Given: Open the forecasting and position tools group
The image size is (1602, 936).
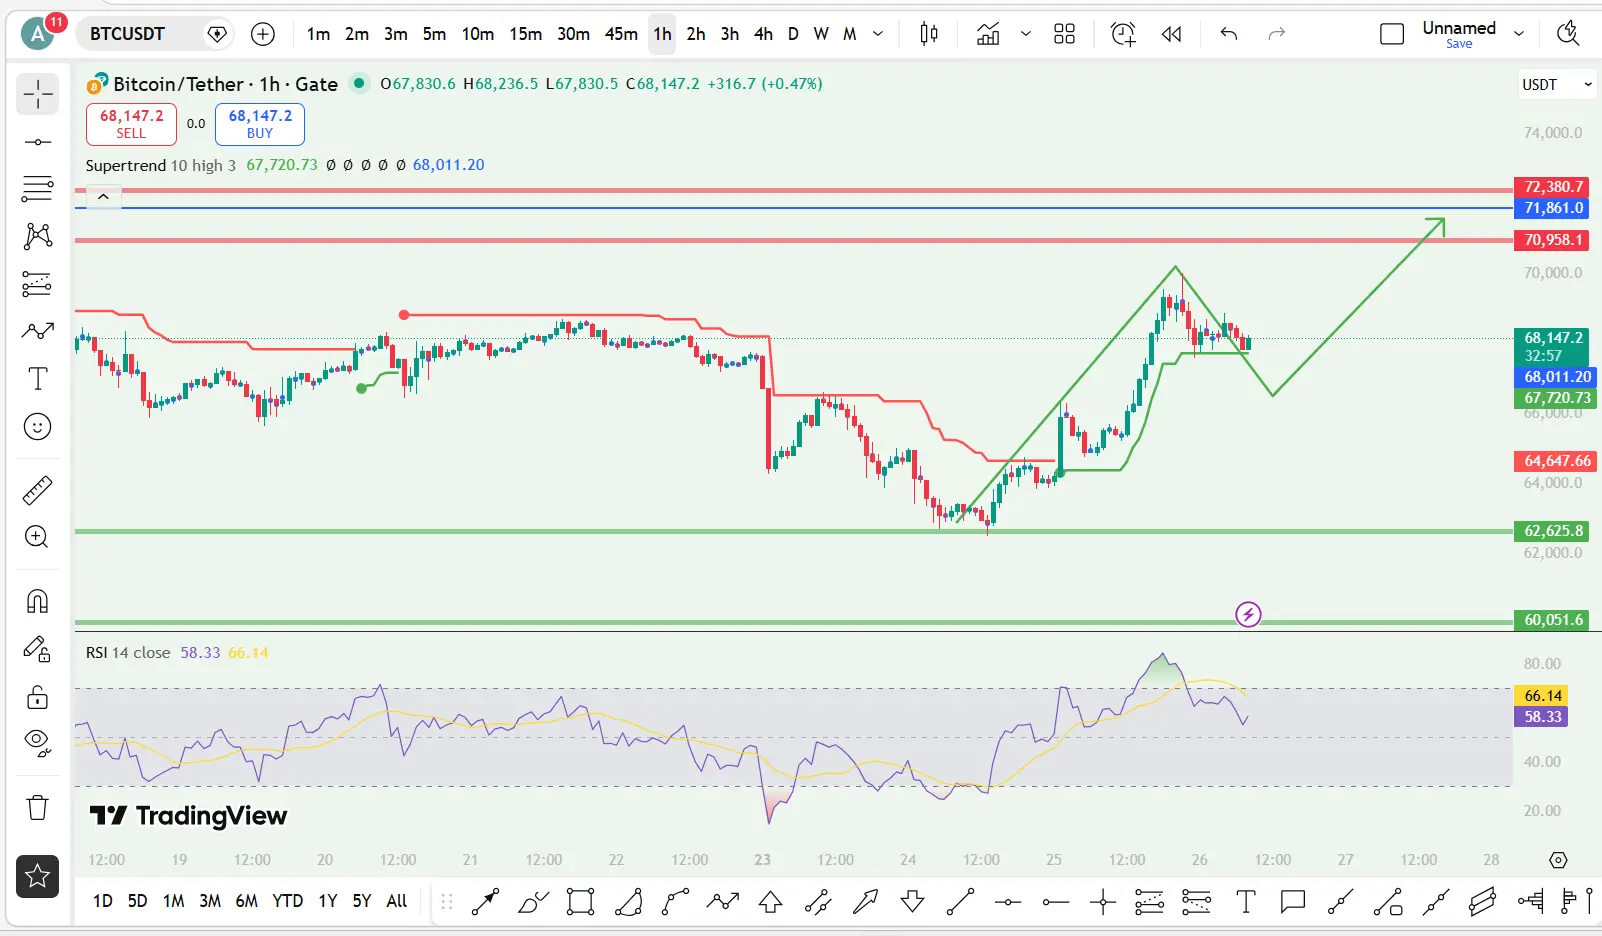Looking at the screenshot, I should (x=38, y=284).
